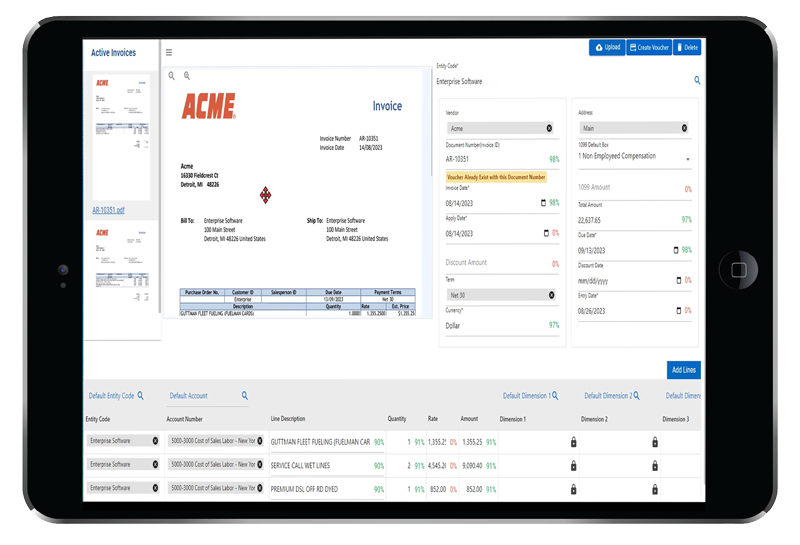Clear the Main address field
Screen dimensions: 800x545
(684, 128)
